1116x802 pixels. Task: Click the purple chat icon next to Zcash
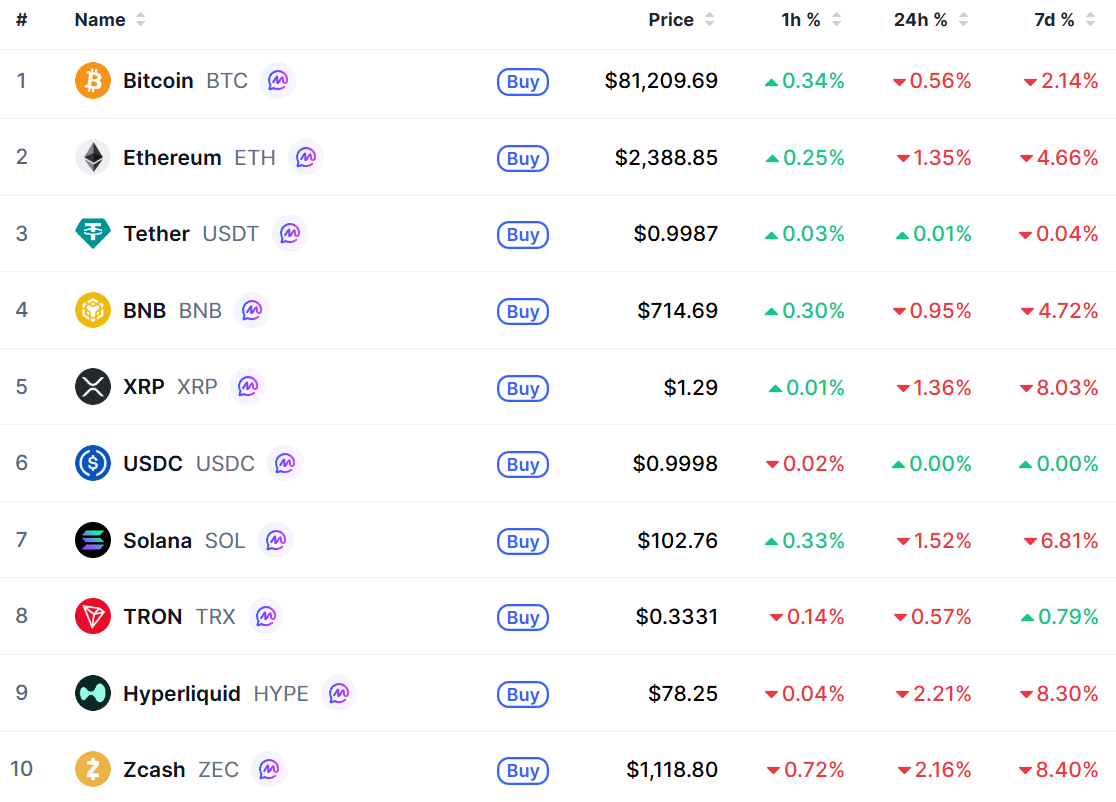(269, 769)
